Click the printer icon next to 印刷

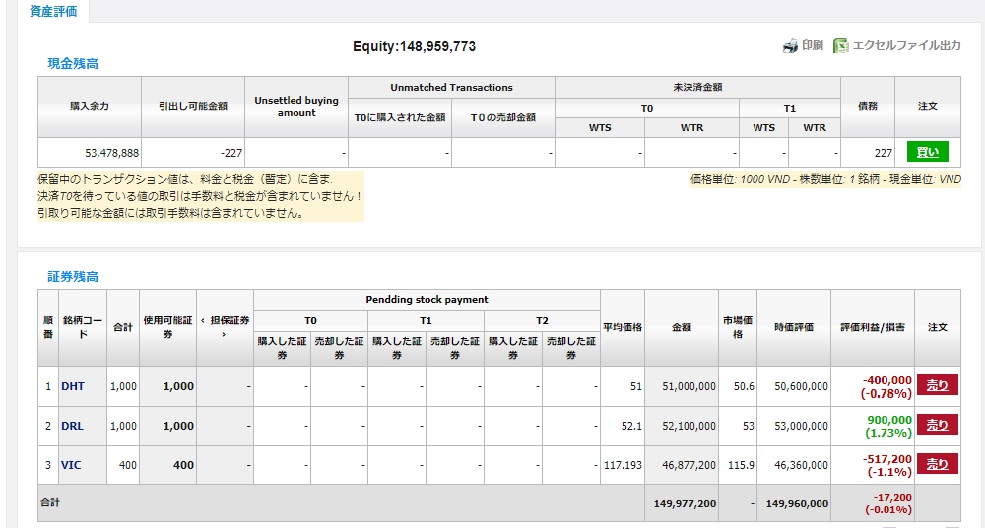790,46
